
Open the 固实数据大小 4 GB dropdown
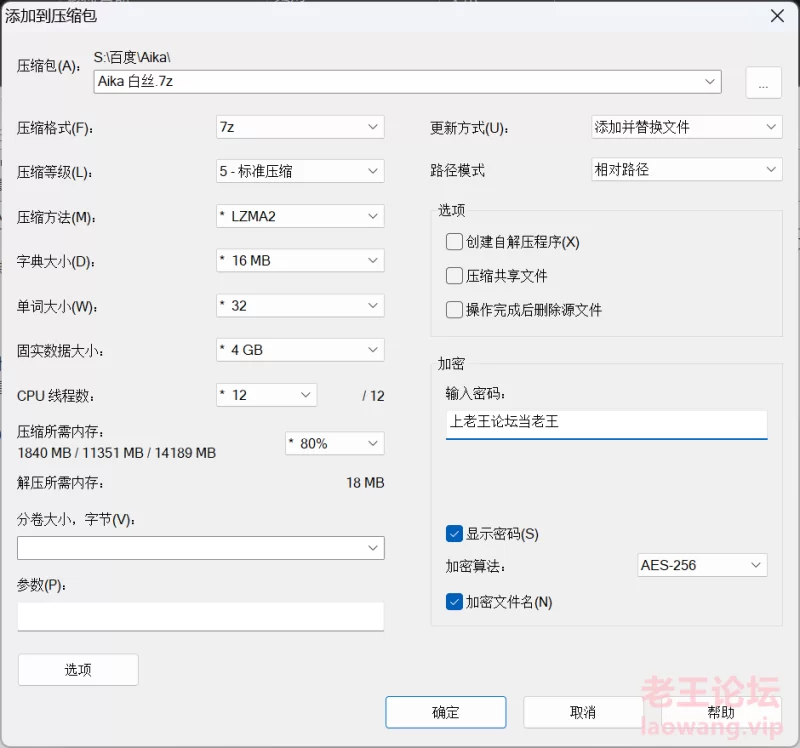[300, 350]
